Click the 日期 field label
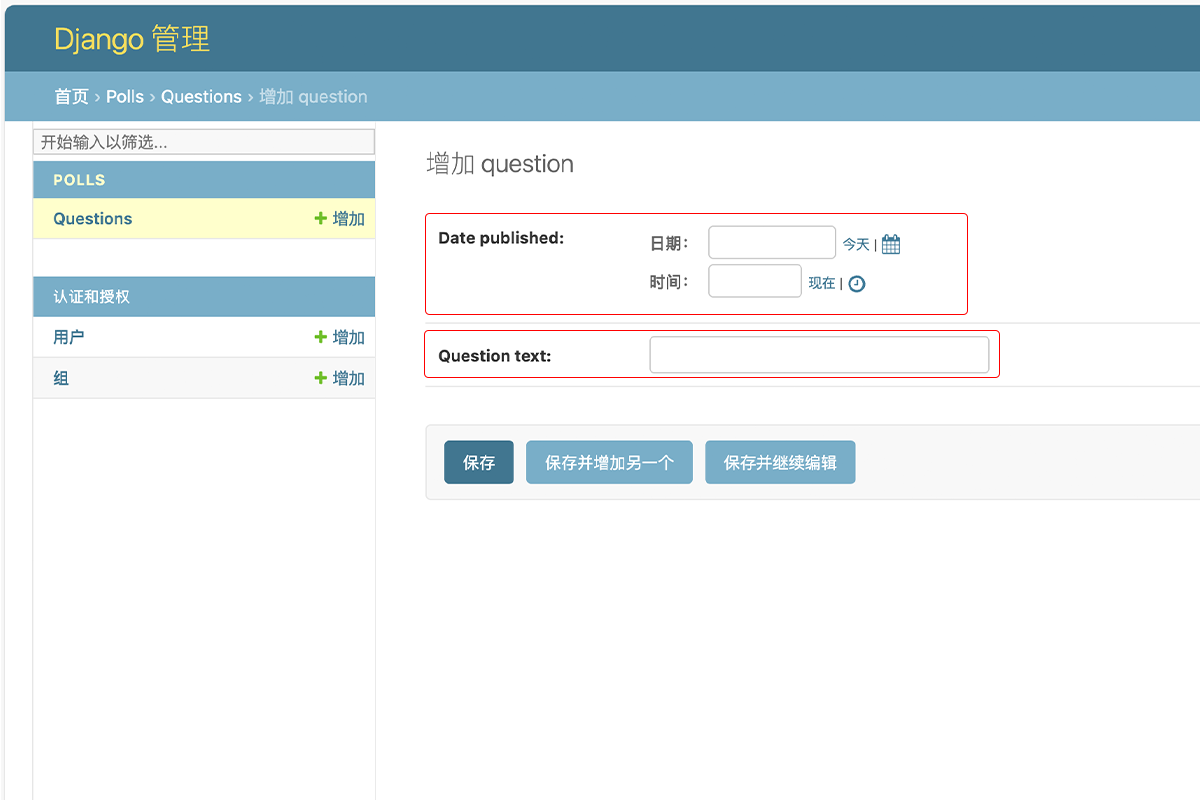 point(669,243)
